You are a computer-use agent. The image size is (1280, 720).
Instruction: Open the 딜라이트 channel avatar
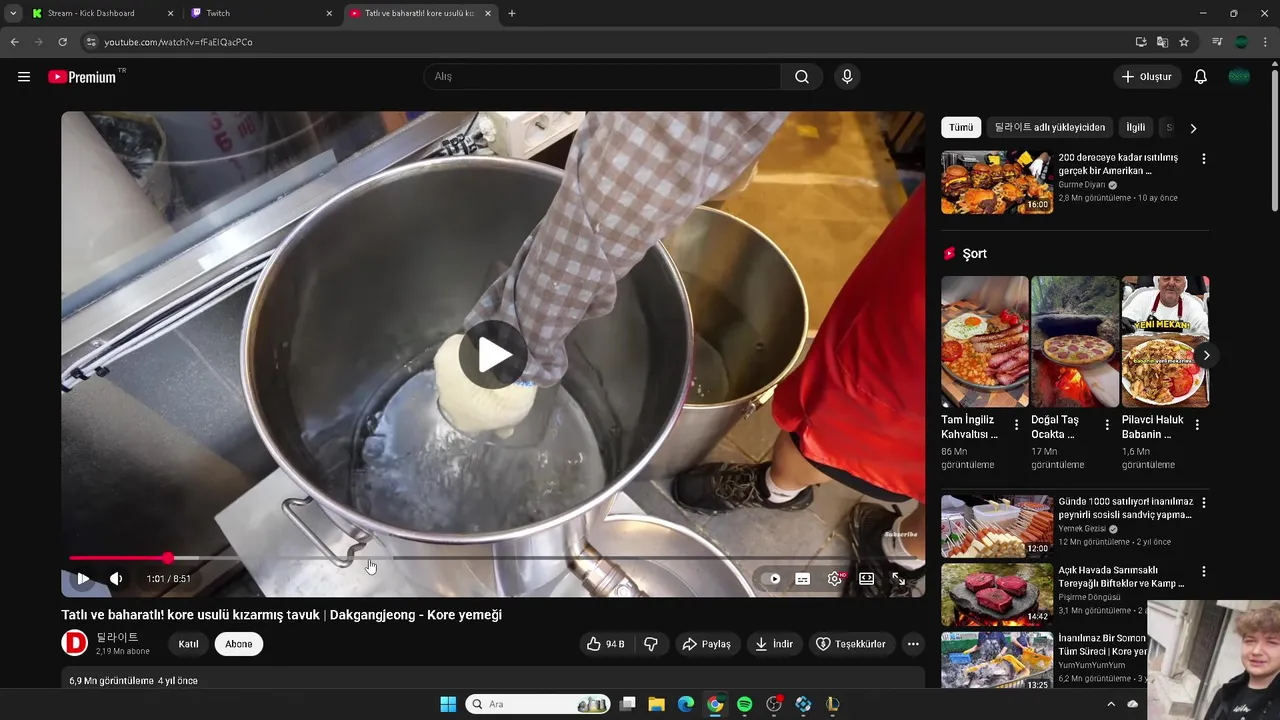point(75,643)
